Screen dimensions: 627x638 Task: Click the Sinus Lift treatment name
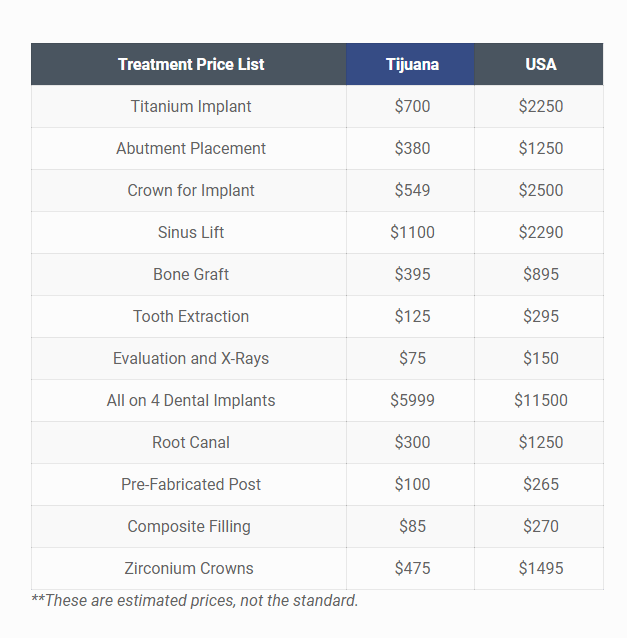pos(191,232)
